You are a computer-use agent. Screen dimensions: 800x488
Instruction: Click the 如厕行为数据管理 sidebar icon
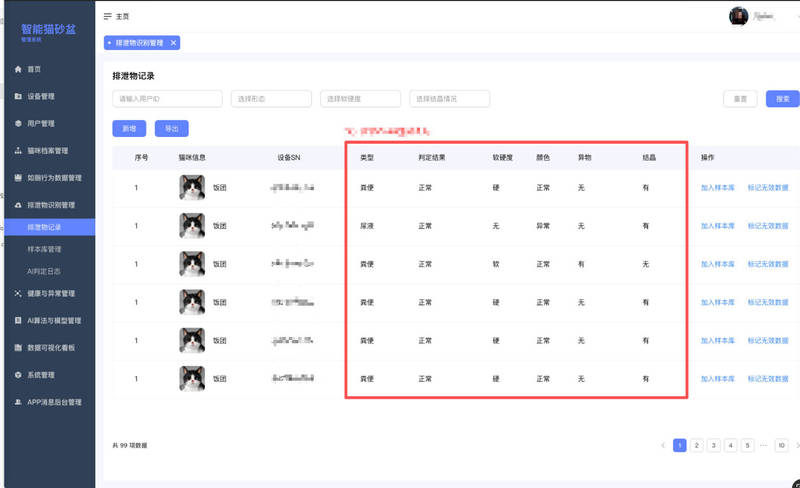(18, 178)
